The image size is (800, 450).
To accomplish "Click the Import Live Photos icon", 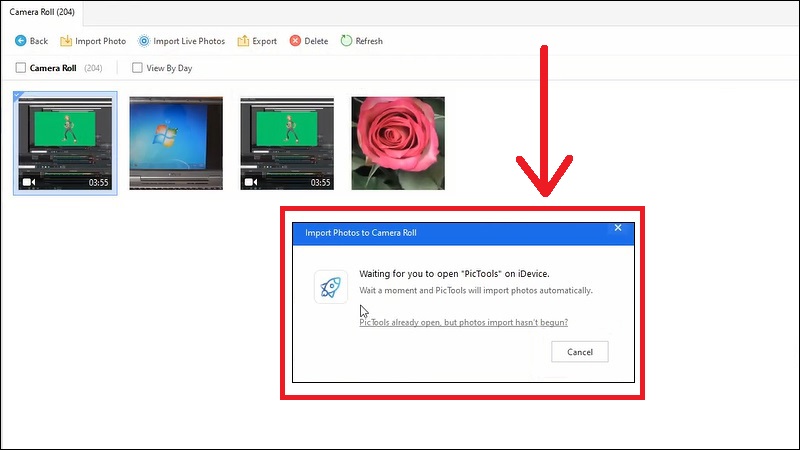I will (144, 41).
